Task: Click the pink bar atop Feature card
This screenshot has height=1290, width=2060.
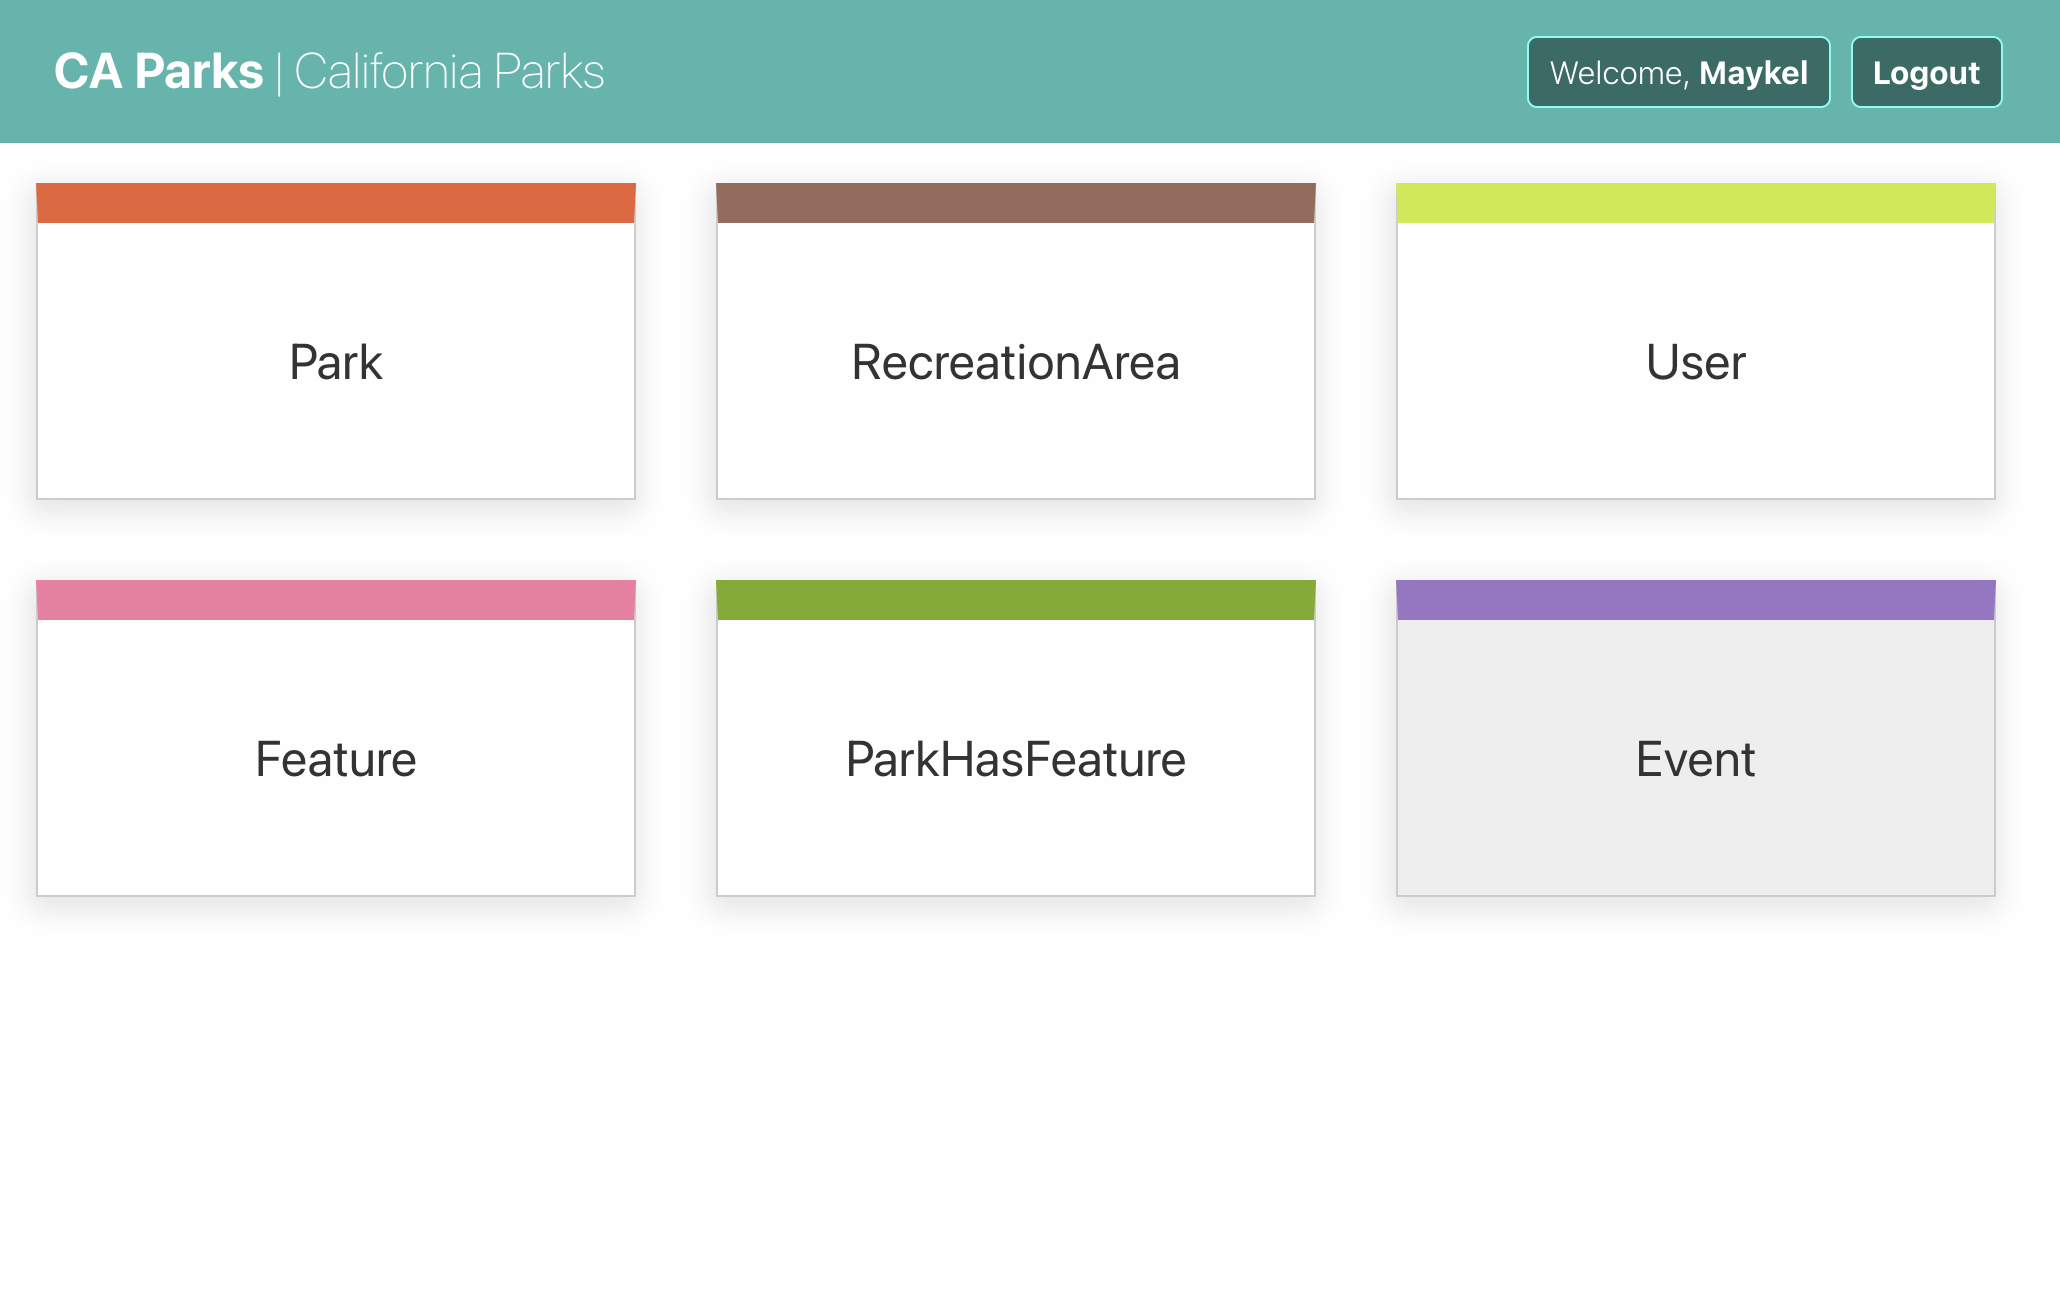Action: [336, 600]
